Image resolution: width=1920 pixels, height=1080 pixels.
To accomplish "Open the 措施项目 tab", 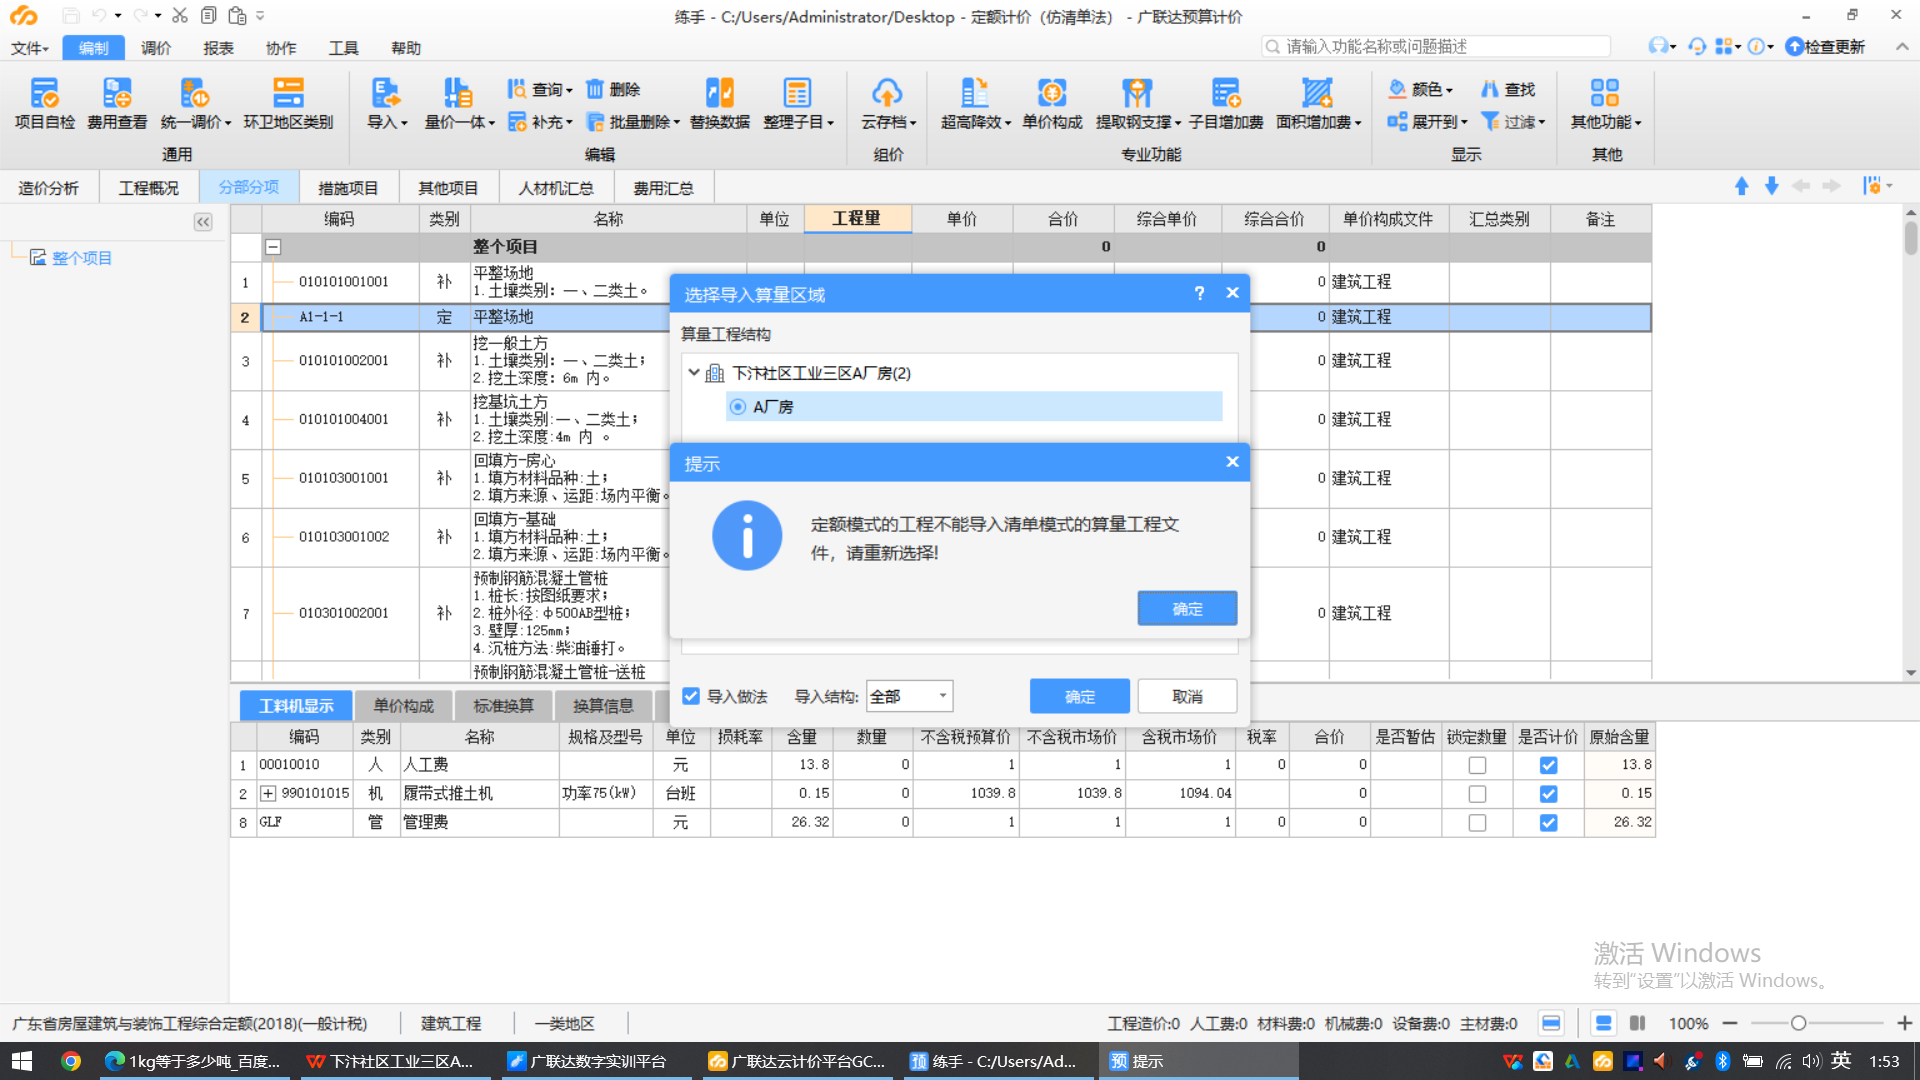I will click(348, 188).
